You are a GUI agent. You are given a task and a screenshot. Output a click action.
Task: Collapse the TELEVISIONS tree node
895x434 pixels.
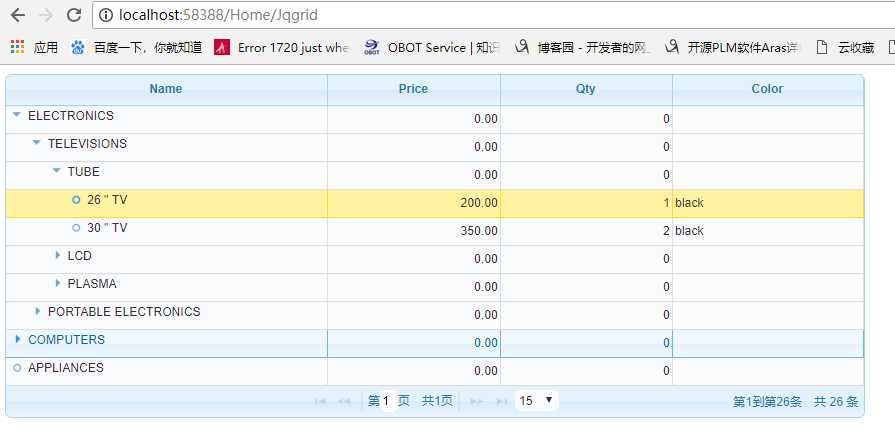tap(37, 143)
